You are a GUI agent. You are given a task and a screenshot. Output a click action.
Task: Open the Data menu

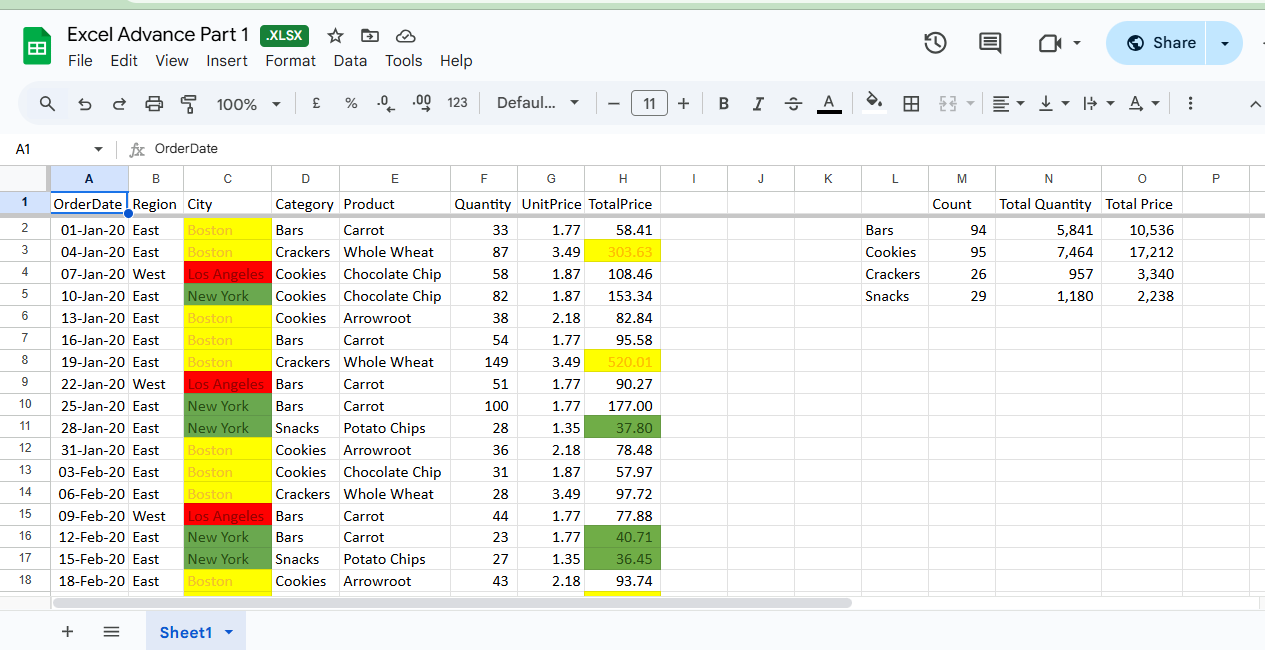click(x=350, y=61)
